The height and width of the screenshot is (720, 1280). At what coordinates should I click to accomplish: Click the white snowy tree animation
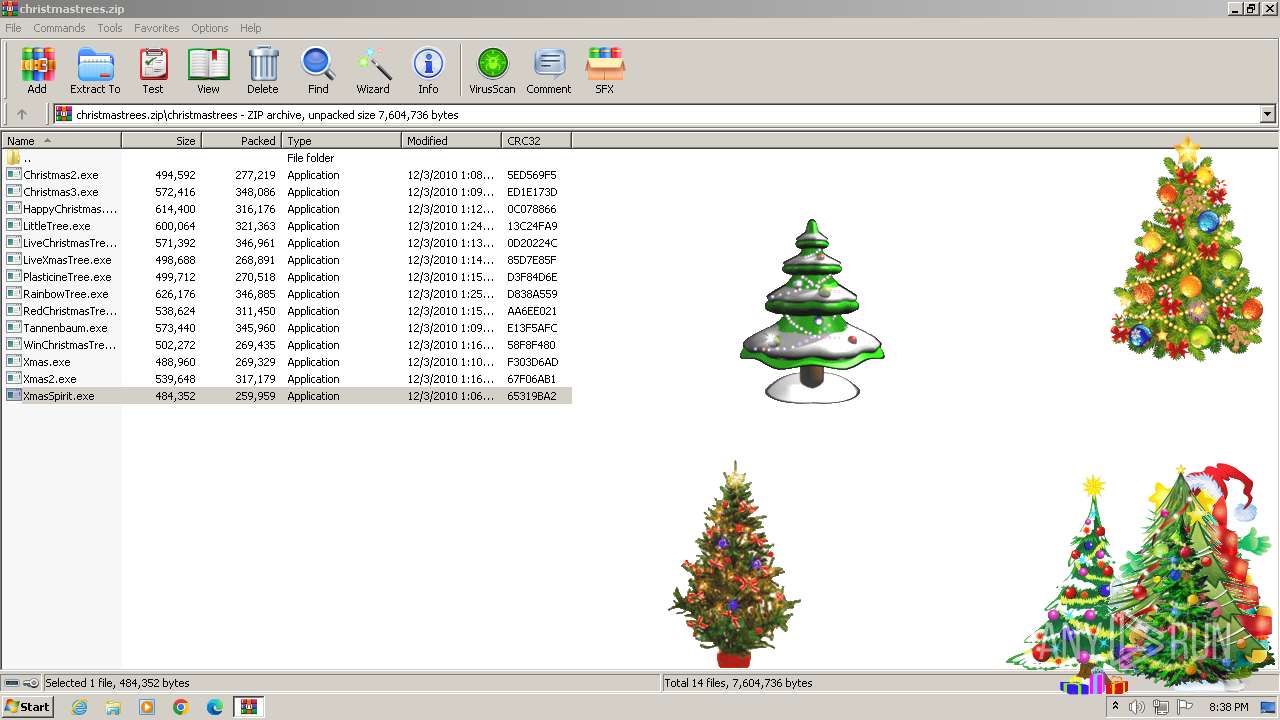[812, 311]
